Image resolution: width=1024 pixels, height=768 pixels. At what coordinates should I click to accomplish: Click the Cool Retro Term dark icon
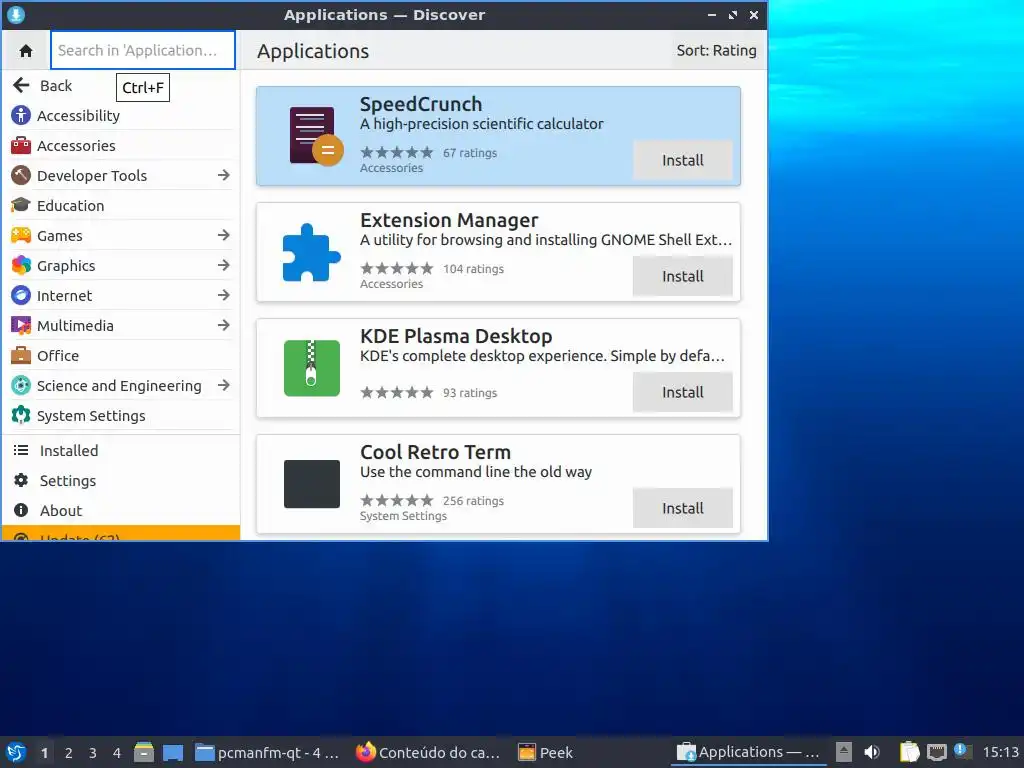[x=312, y=484]
